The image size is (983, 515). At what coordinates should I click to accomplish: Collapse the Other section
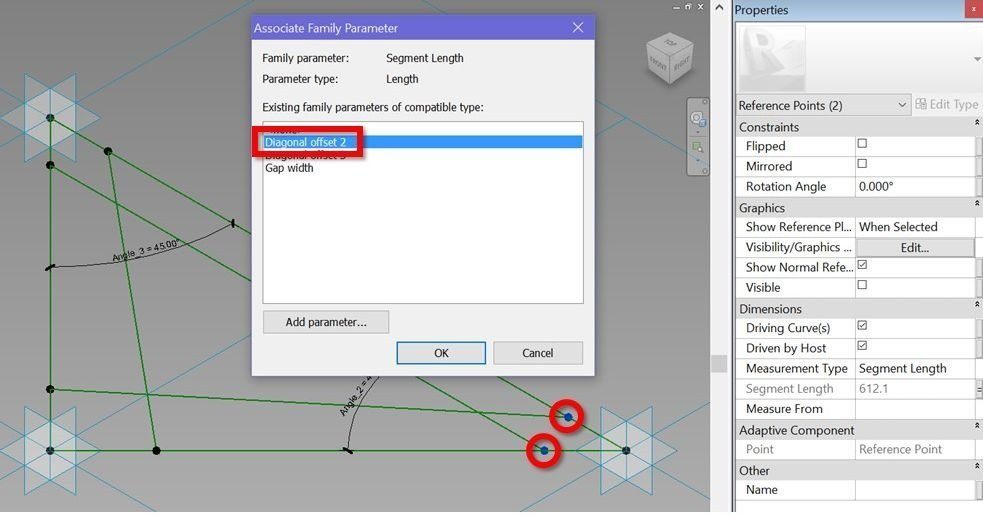coord(977,467)
